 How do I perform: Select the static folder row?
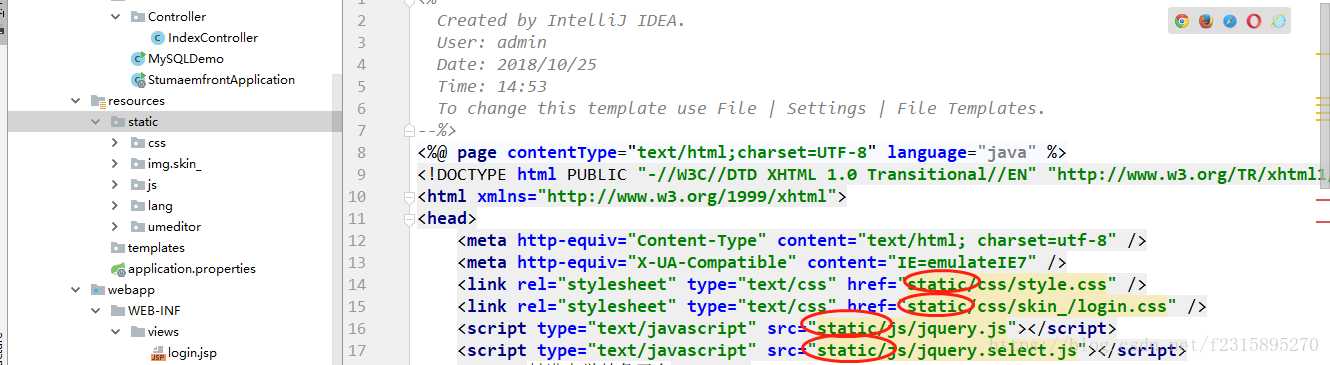(x=175, y=122)
